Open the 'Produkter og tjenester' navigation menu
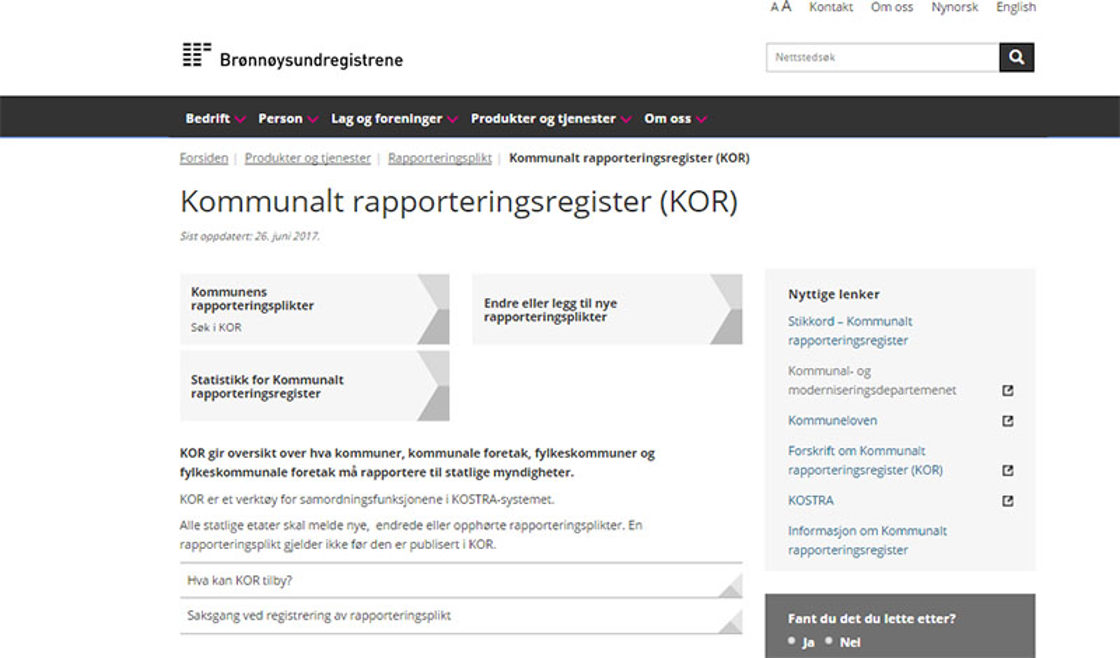Viewport: 1120px width, 658px height. [x=551, y=119]
